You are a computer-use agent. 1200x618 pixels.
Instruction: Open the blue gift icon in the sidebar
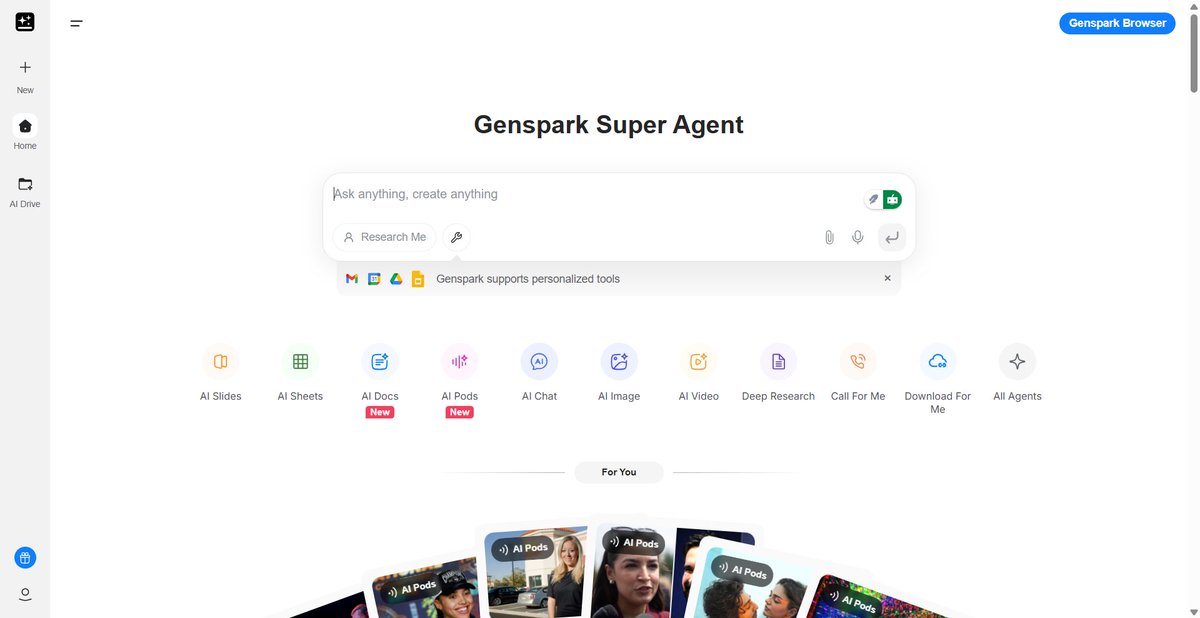(x=25, y=558)
